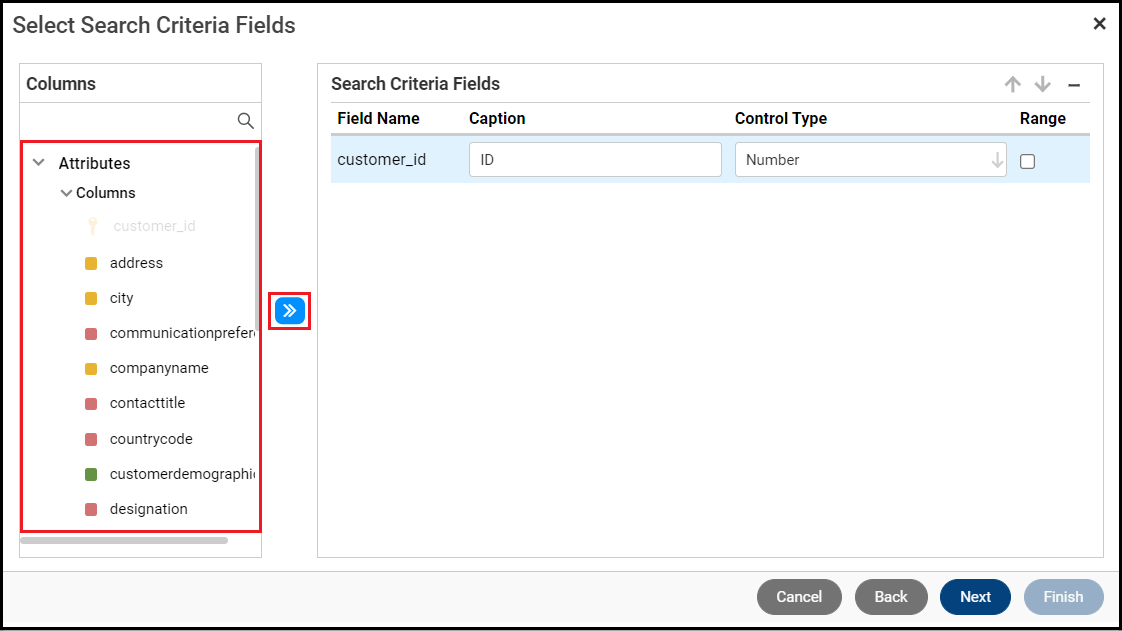Click the minus remove field icon
1122x631 pixels.
[x=1074, y=85]
